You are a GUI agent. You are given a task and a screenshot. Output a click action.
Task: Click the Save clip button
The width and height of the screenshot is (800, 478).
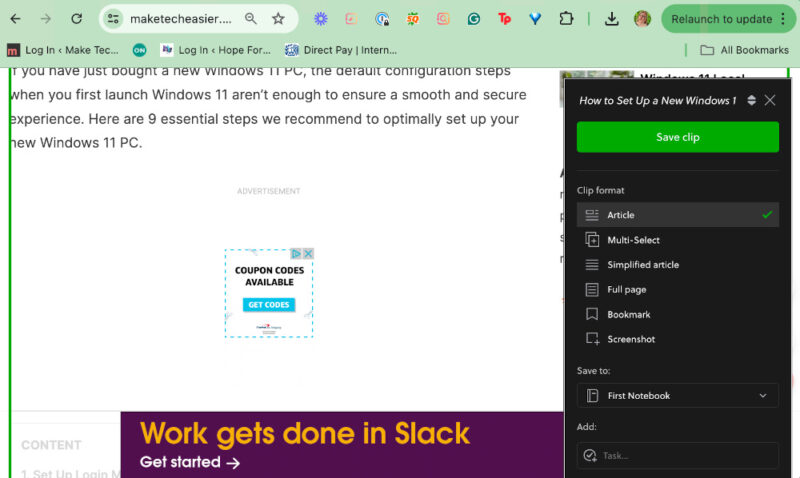[x=678, y=137]
